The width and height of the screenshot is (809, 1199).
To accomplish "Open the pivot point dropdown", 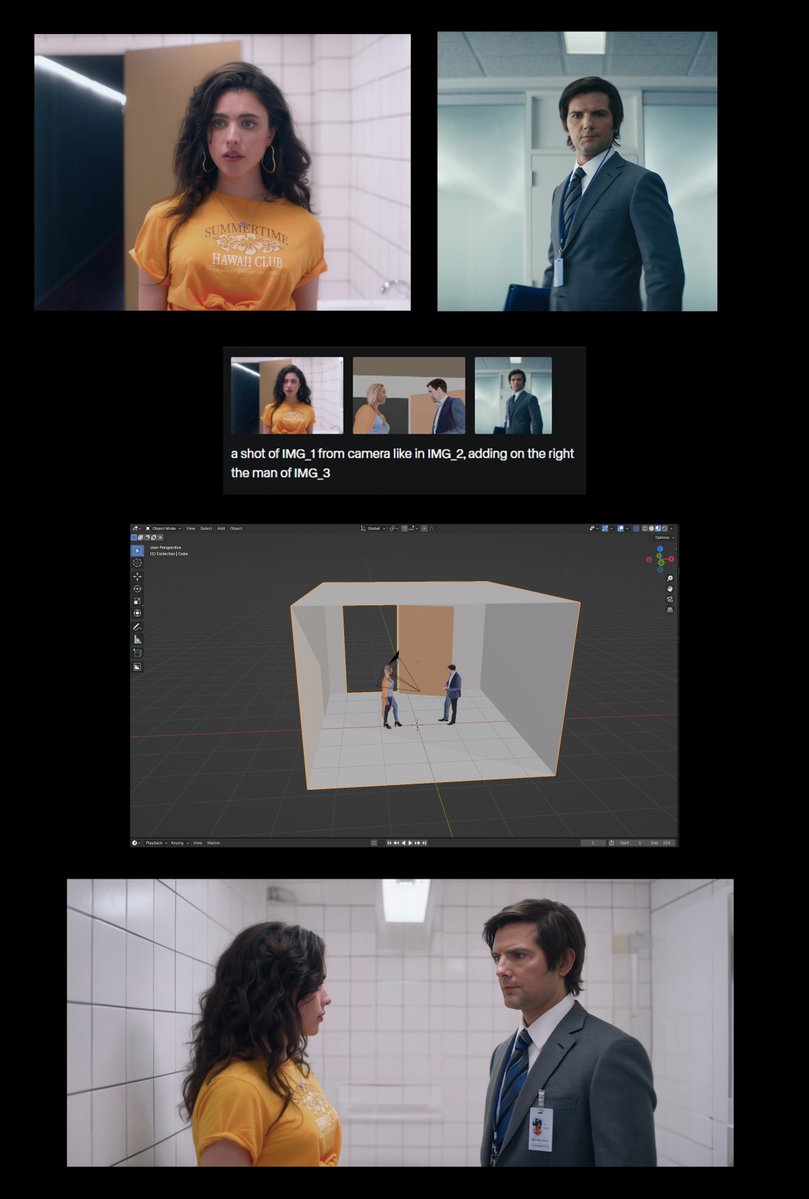I will 394,528.
